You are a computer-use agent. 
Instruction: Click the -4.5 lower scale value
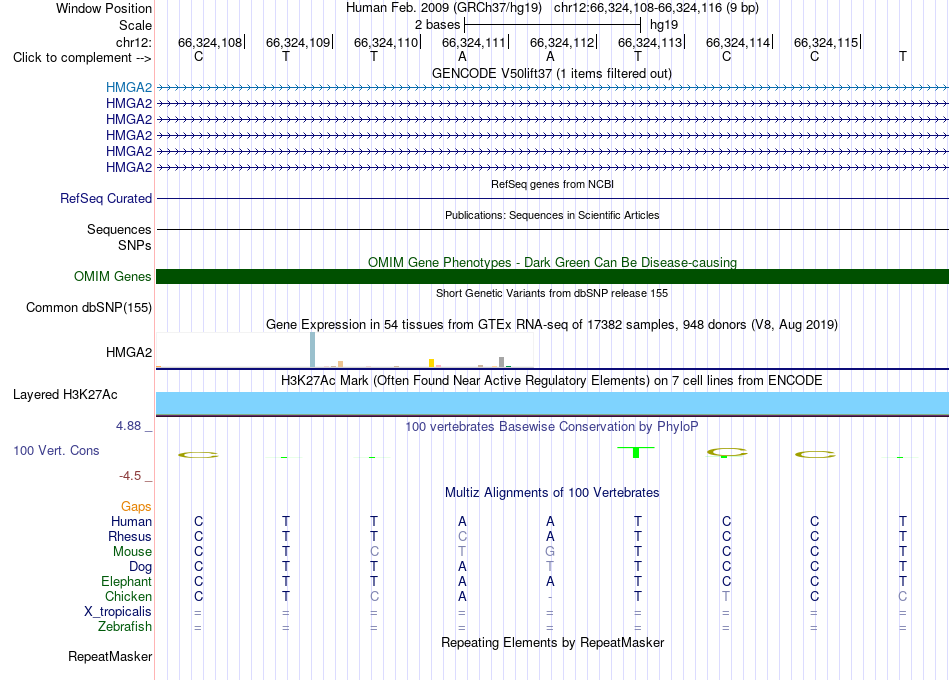coord(130,476)
